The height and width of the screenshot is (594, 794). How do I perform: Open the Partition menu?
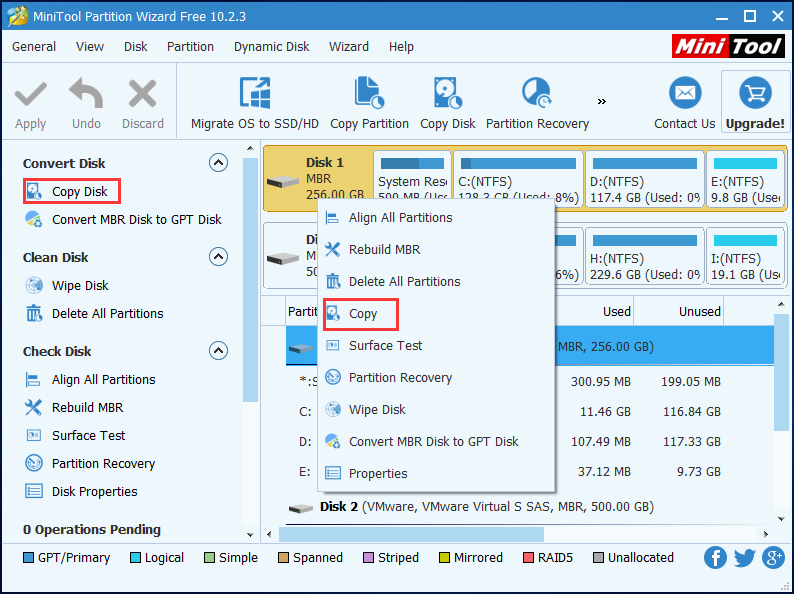(190, 47)
